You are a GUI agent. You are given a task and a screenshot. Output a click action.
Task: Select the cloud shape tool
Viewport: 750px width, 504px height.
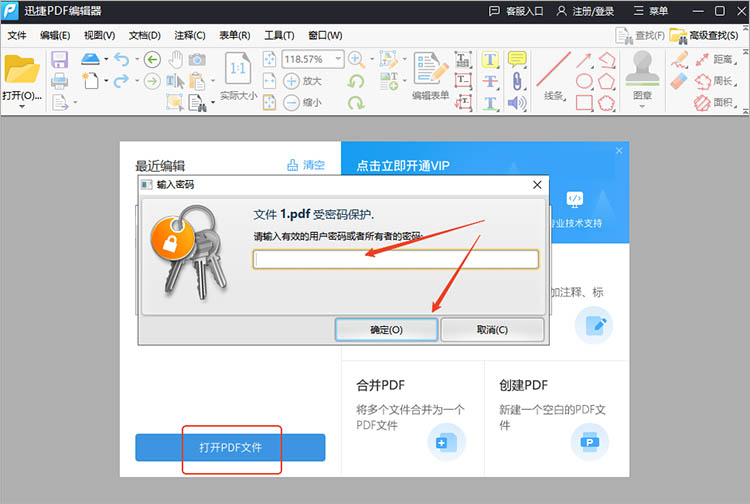[607, 103]
